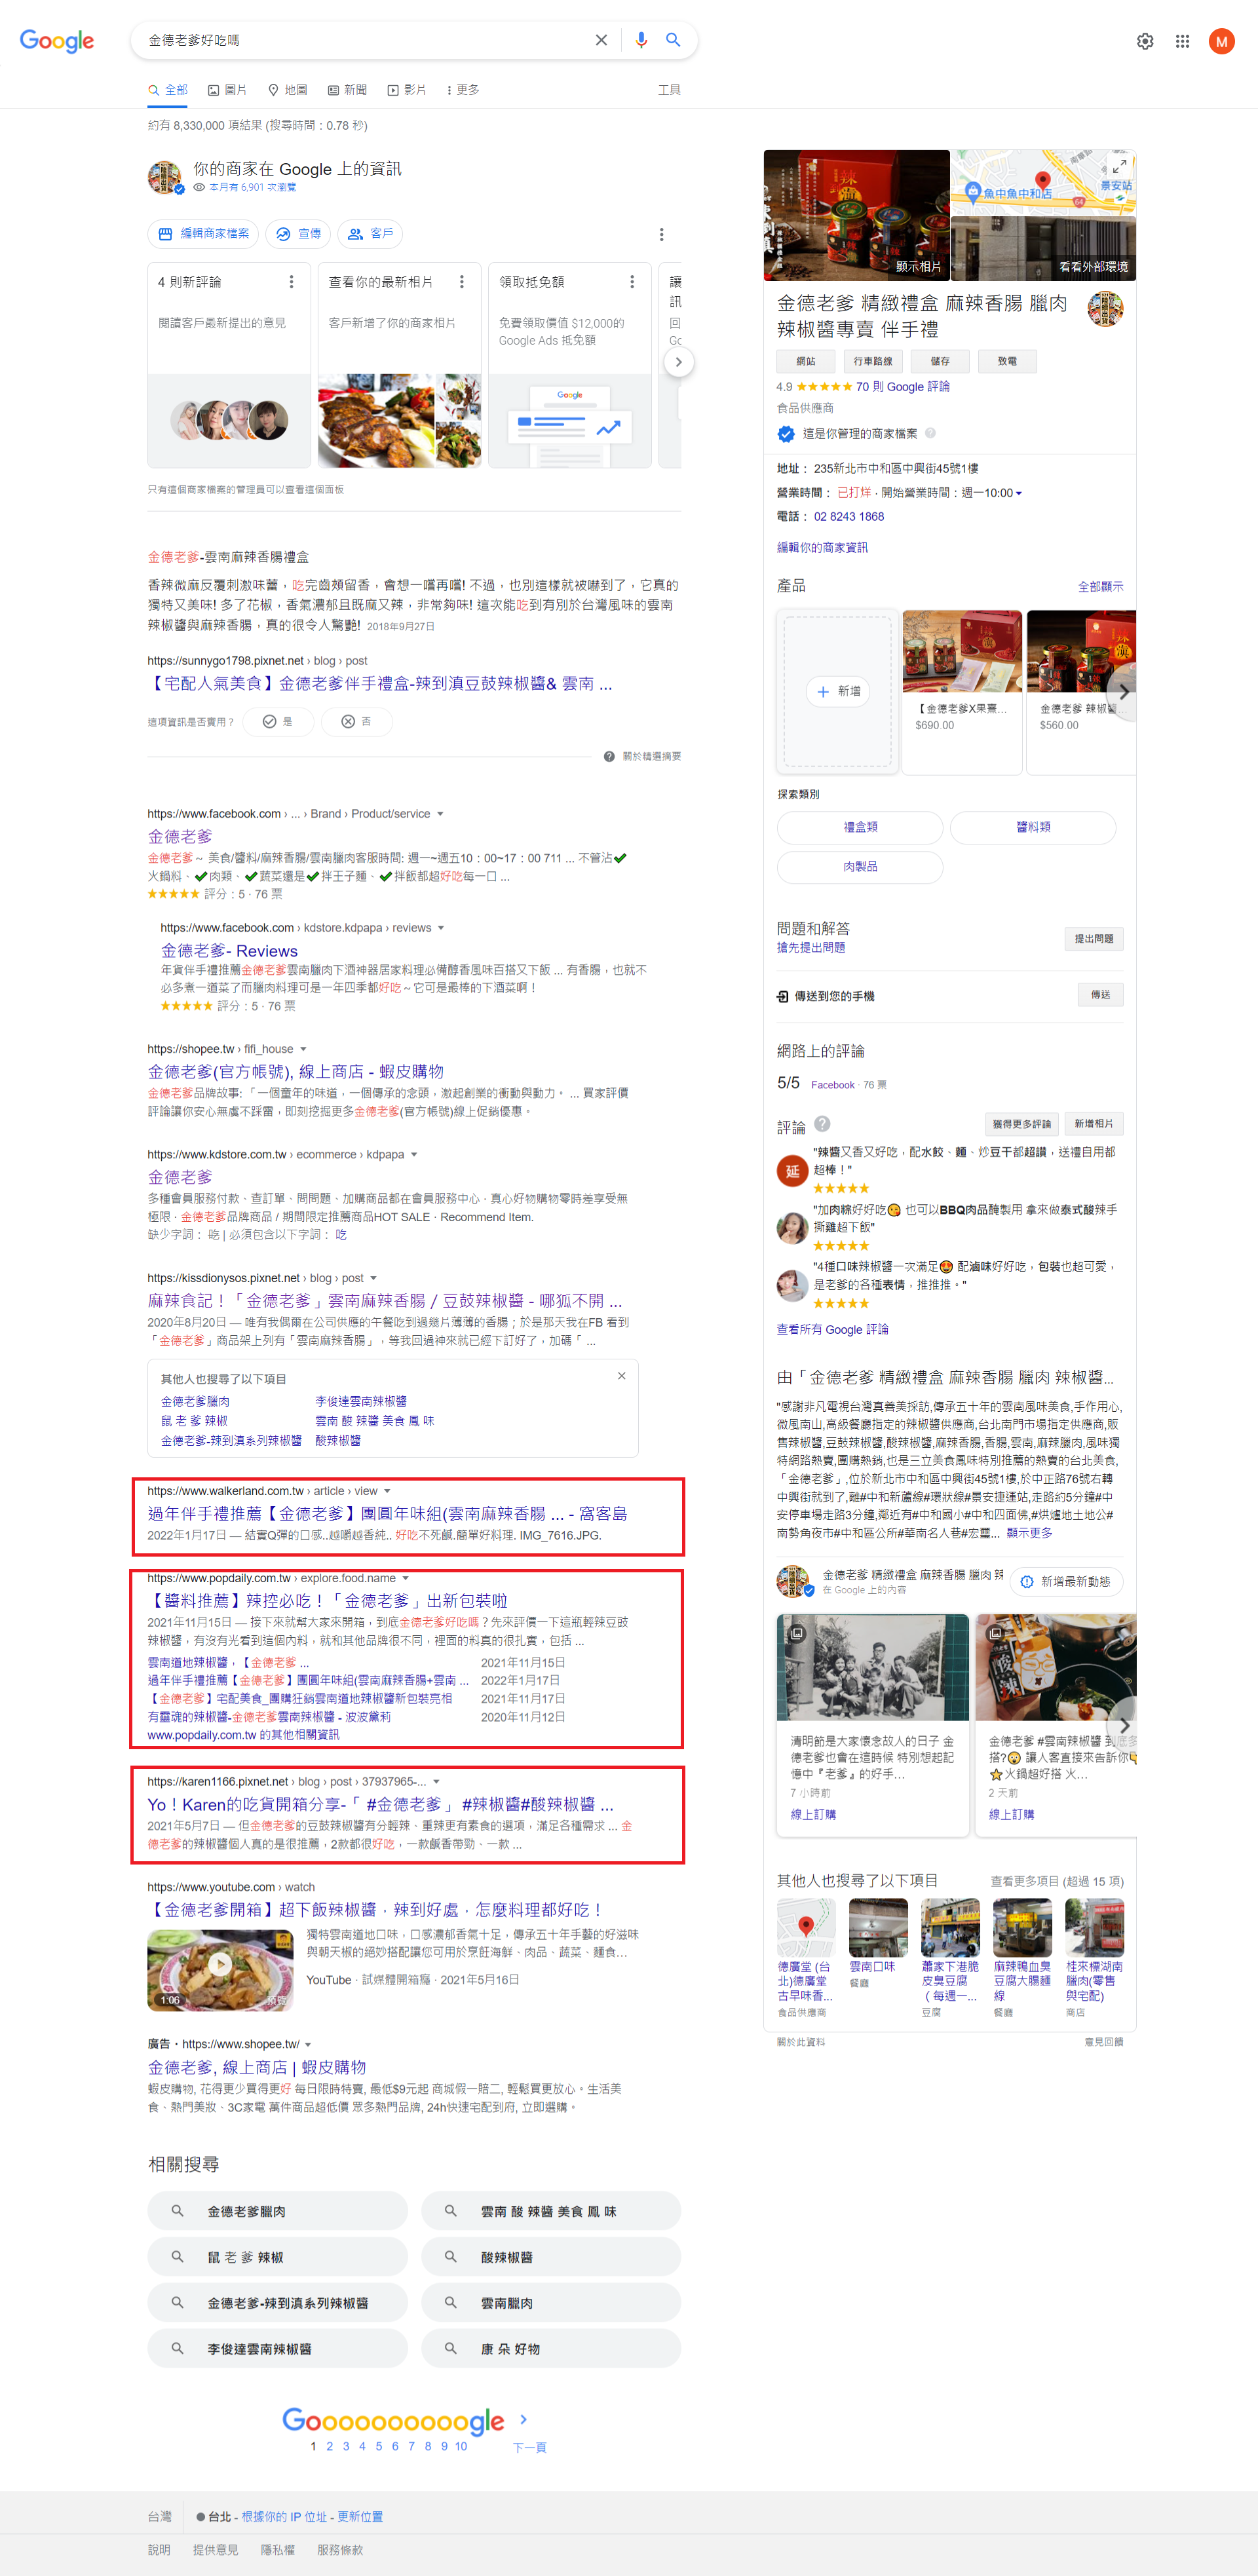Click 新增最新動態 button

(1066, 1581)
